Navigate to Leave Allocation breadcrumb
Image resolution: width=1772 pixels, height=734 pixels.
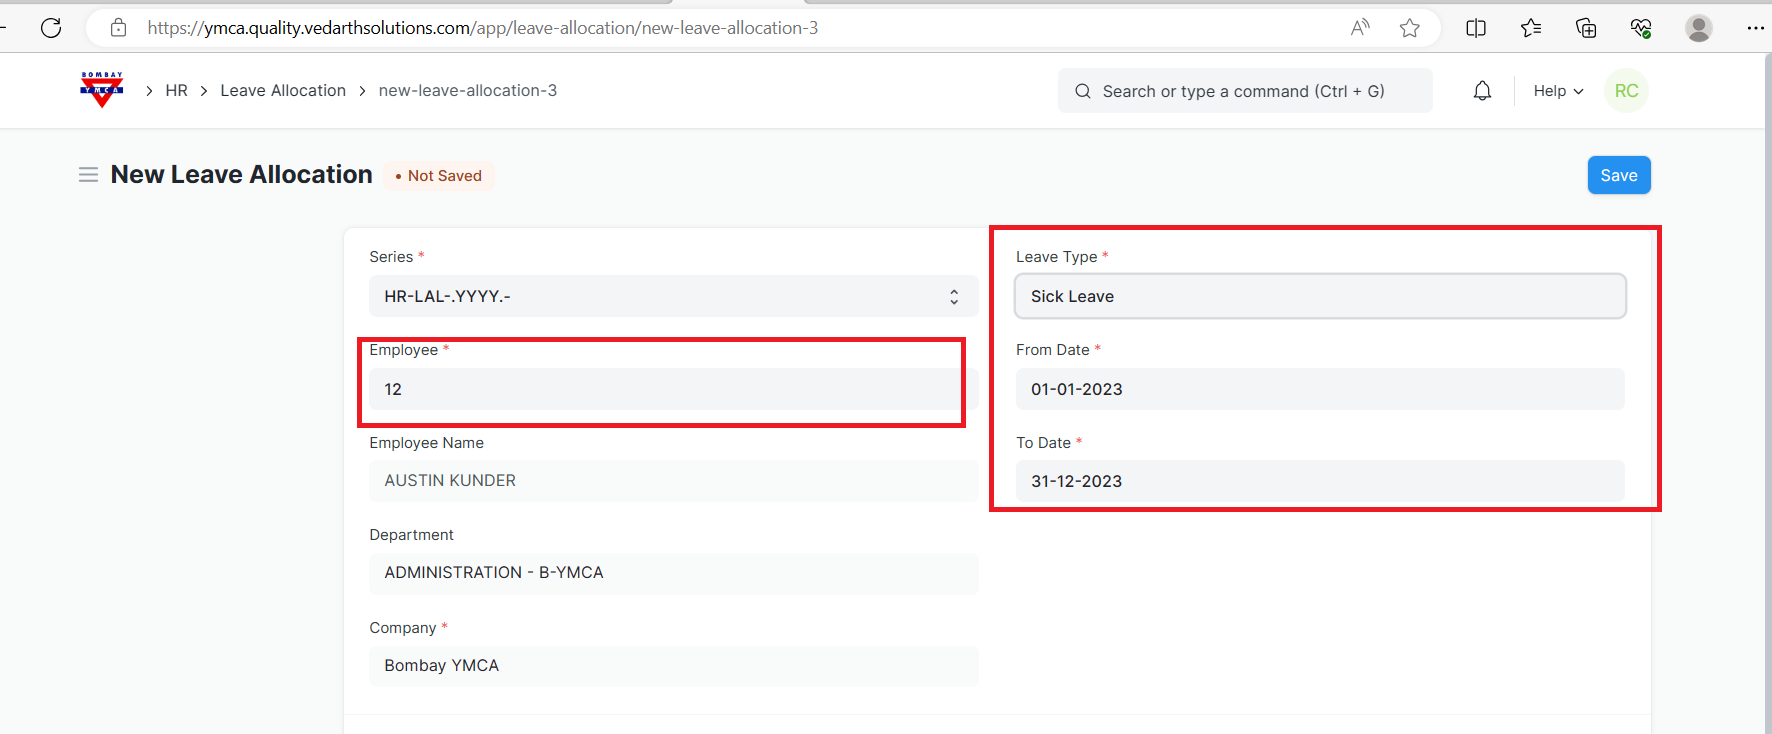click(283, 91)
